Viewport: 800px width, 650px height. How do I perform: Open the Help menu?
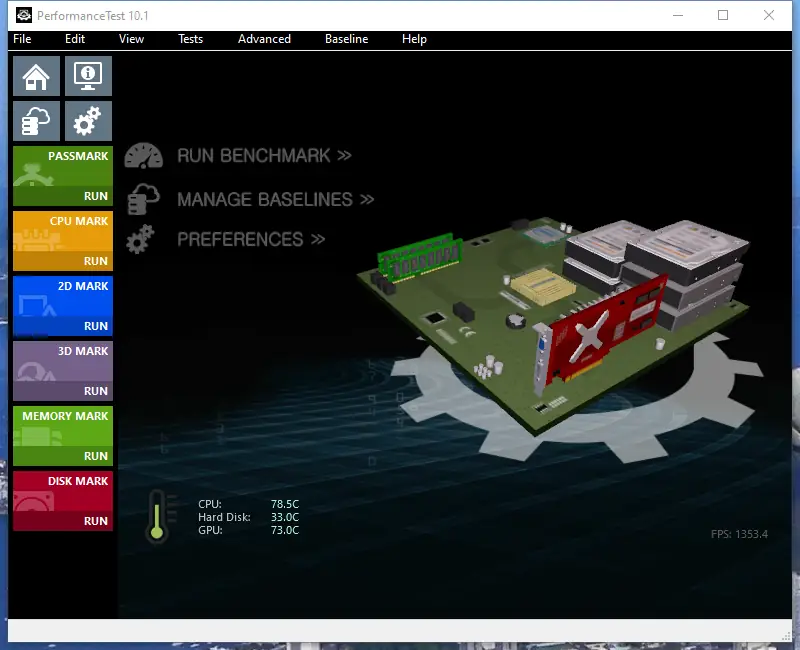tap(414, 39)
